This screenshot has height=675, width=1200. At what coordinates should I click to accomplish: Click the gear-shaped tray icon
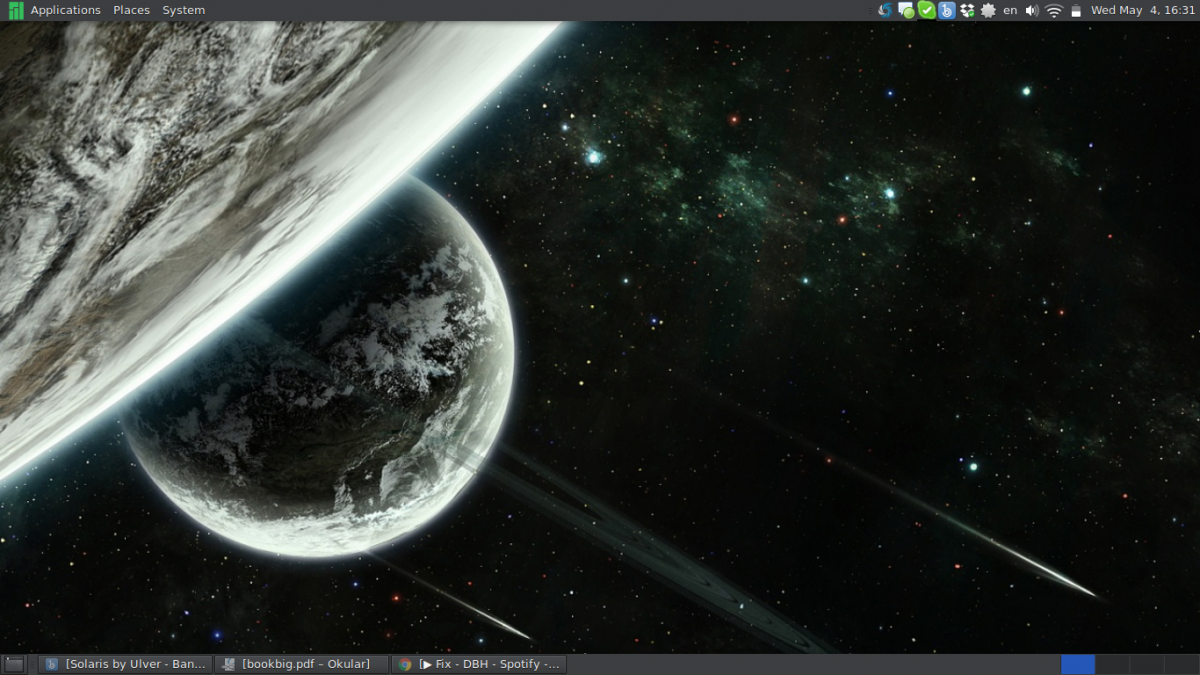988,10
